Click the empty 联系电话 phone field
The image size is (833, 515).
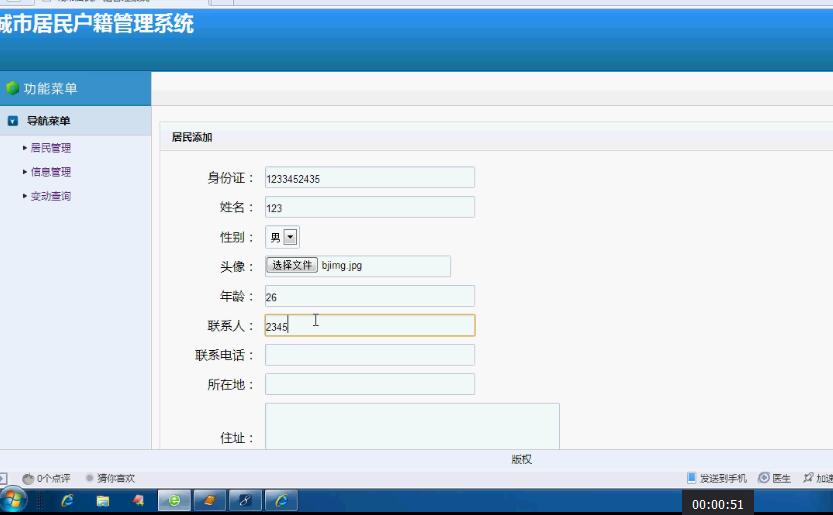click(x=370, y=355)
